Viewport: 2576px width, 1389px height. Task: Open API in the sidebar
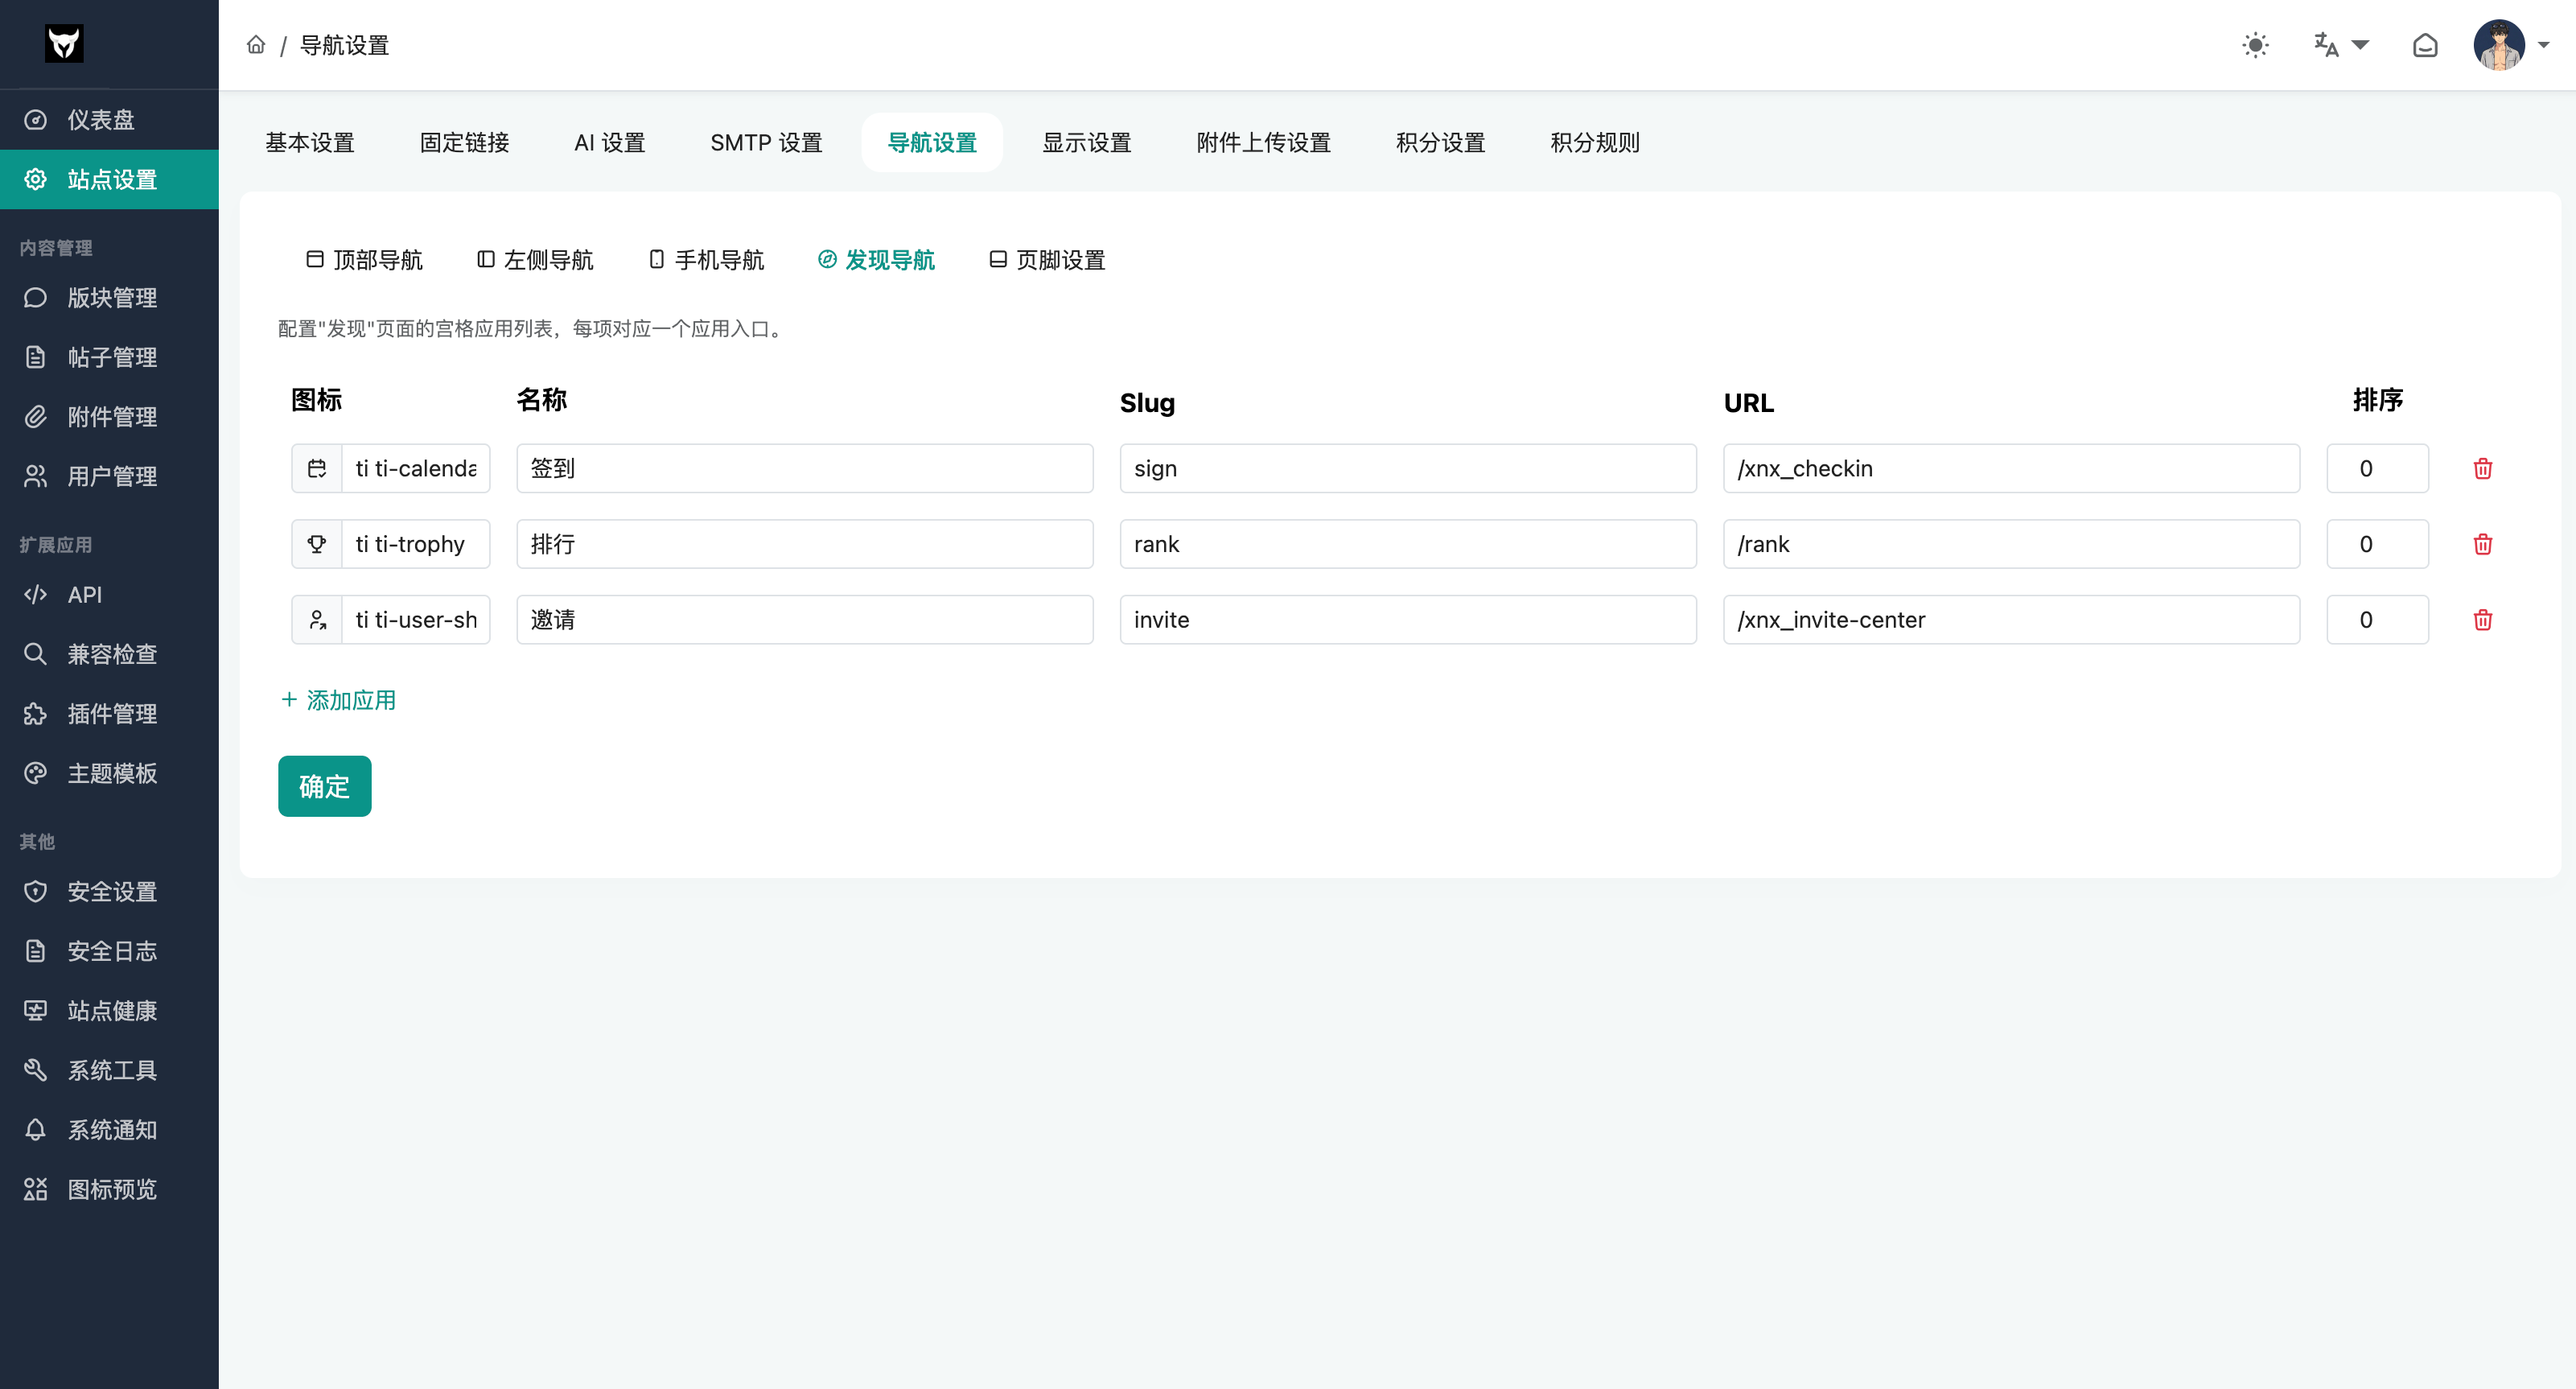tap(109, 595)
